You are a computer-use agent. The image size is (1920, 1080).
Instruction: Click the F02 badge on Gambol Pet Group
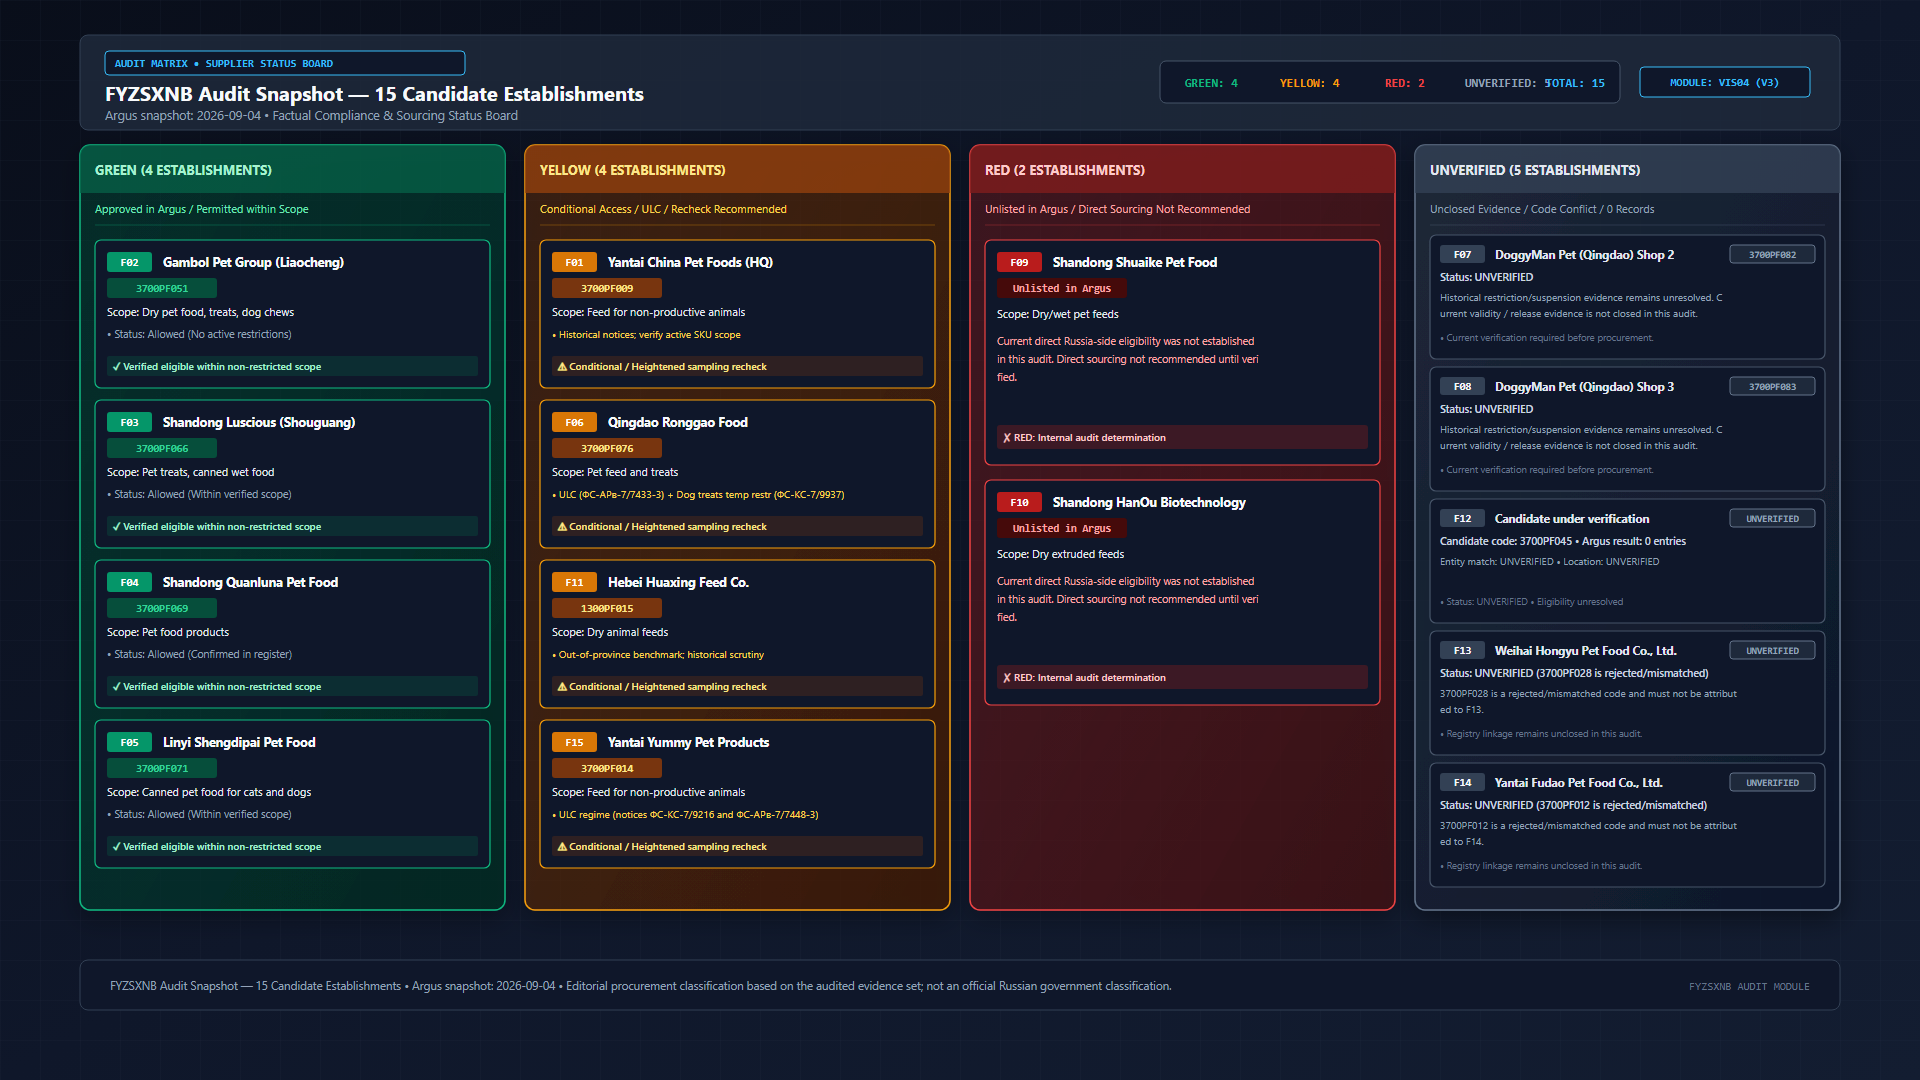129,262
